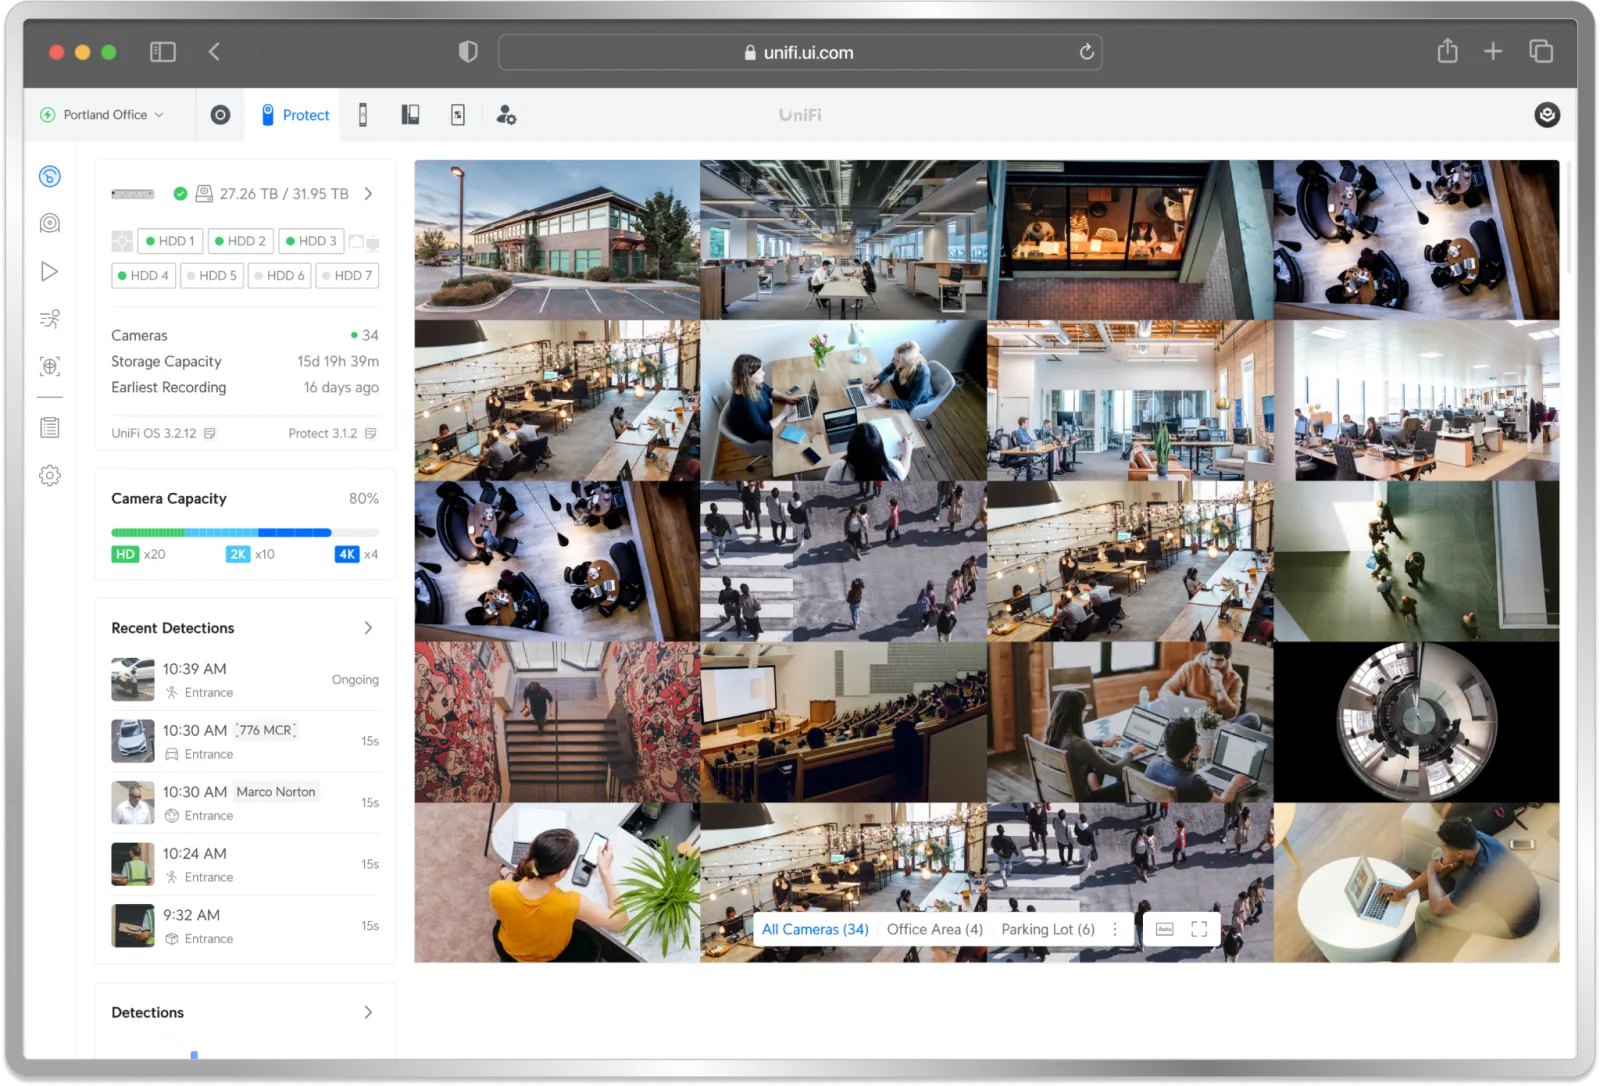
Task: Open the user management icon
Action: 506,115
